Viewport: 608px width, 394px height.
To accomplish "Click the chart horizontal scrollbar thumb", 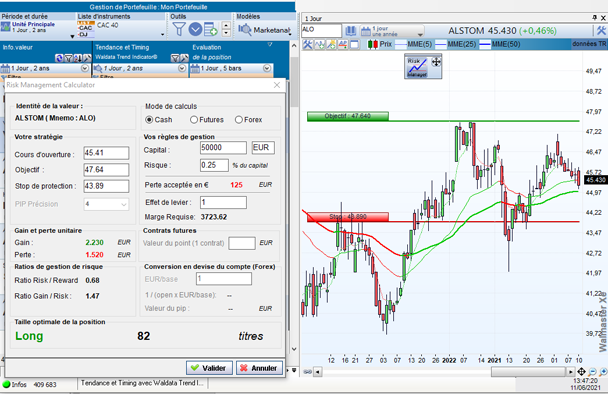I will pos(528,372).
